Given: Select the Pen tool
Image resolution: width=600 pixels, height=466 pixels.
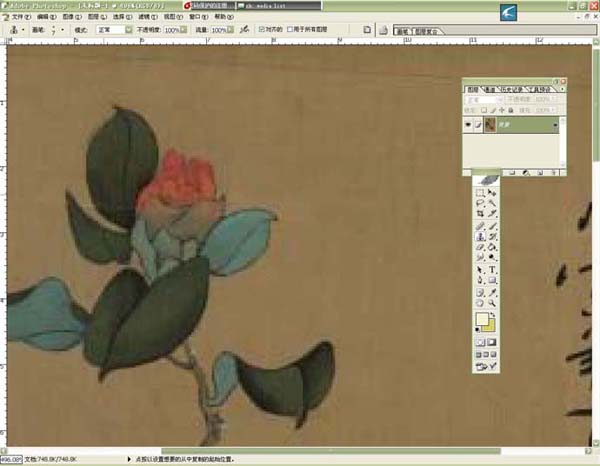Looking at the screenshot, I should pos(480,280).
